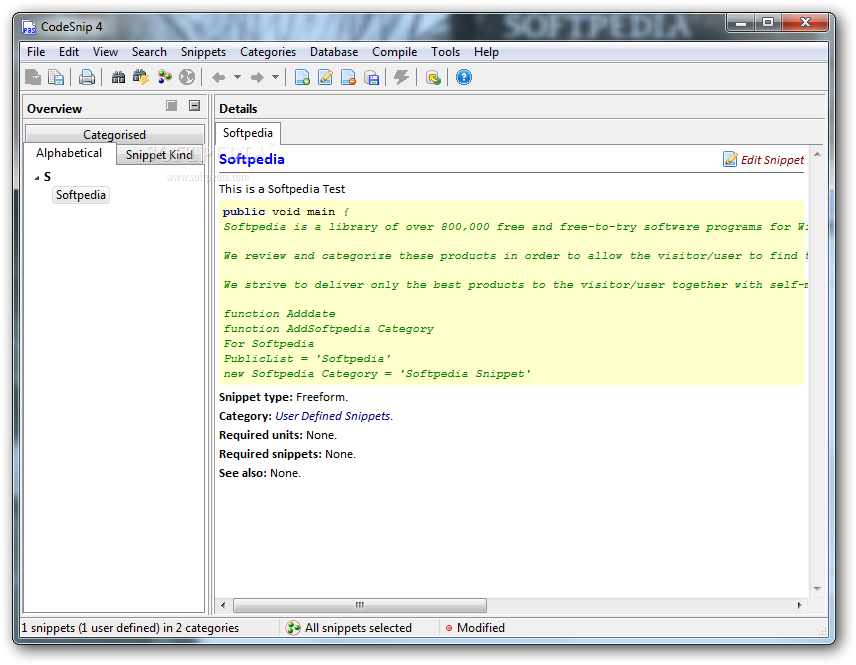Click the red Modified indicator dot
The image size is (856, 665).
[x=449, y=628]
